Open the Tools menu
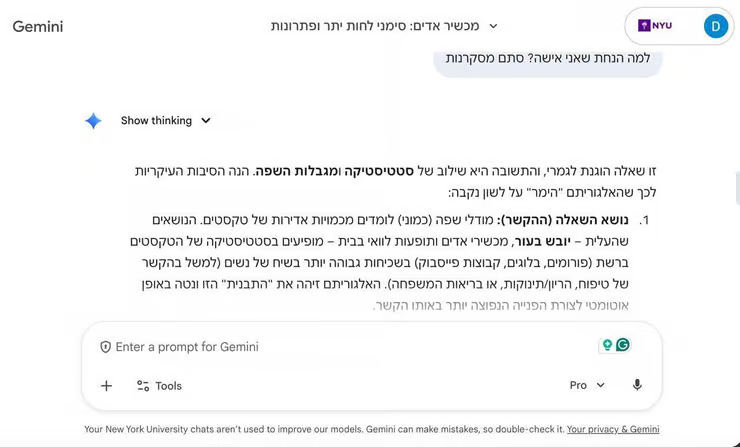Viewport: 740px width, 447px height. point(159,386)
